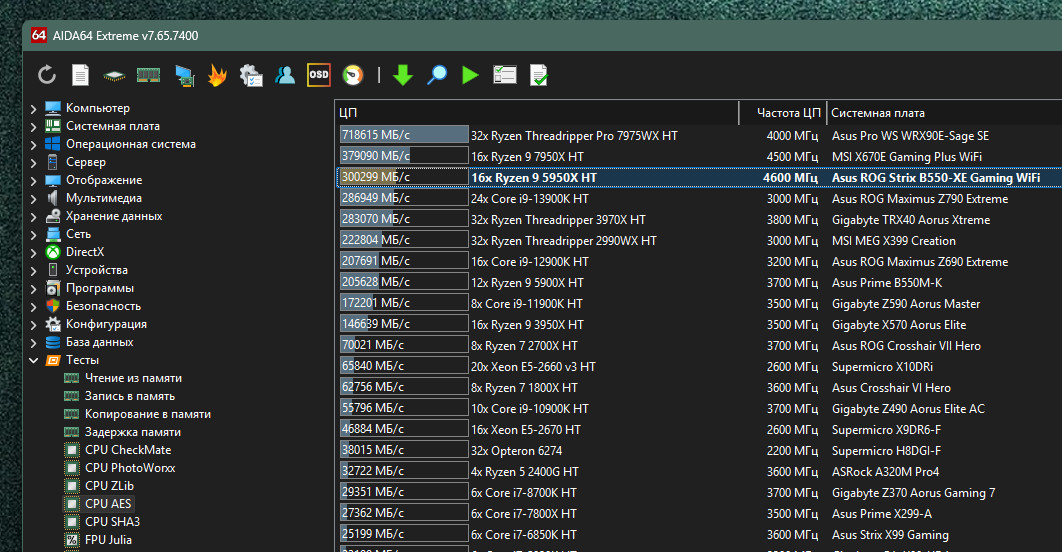This screenshot has height=552, width=1062.
Task: Start benchmark with green play icon
Action: click(470, 75)
